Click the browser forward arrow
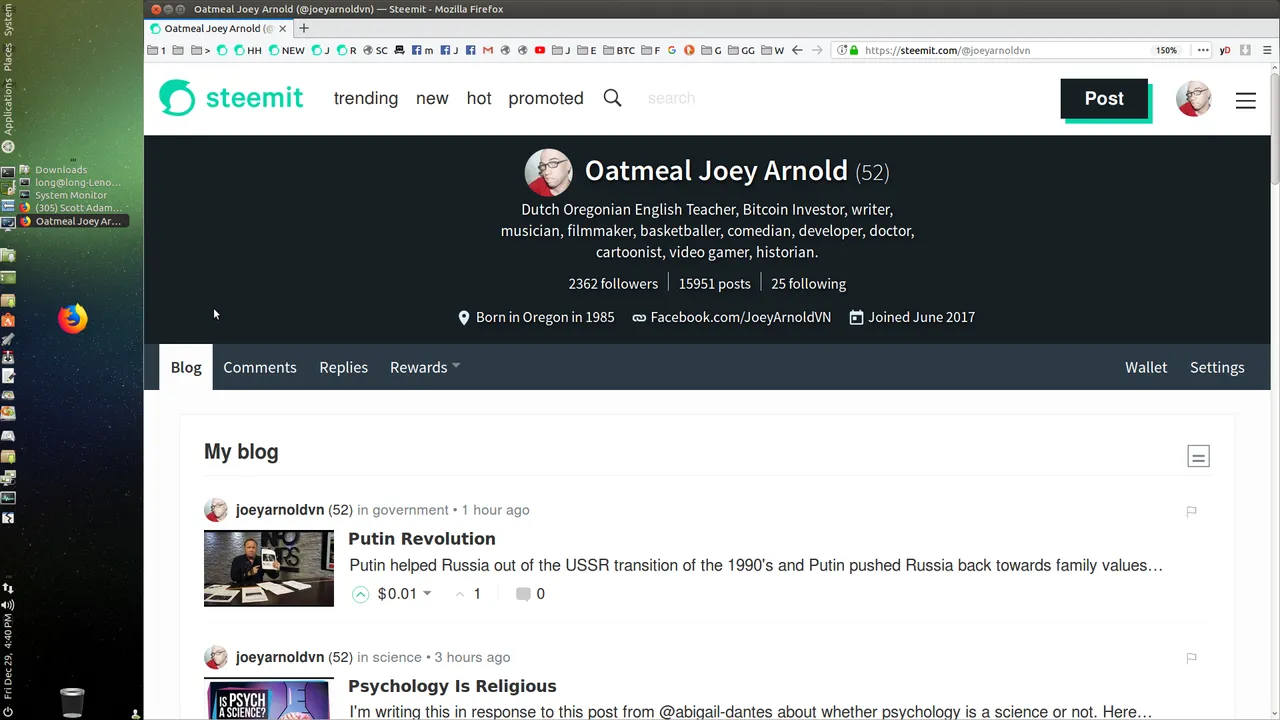Viewport: 1280px width, 720px height. click(817, 50)
